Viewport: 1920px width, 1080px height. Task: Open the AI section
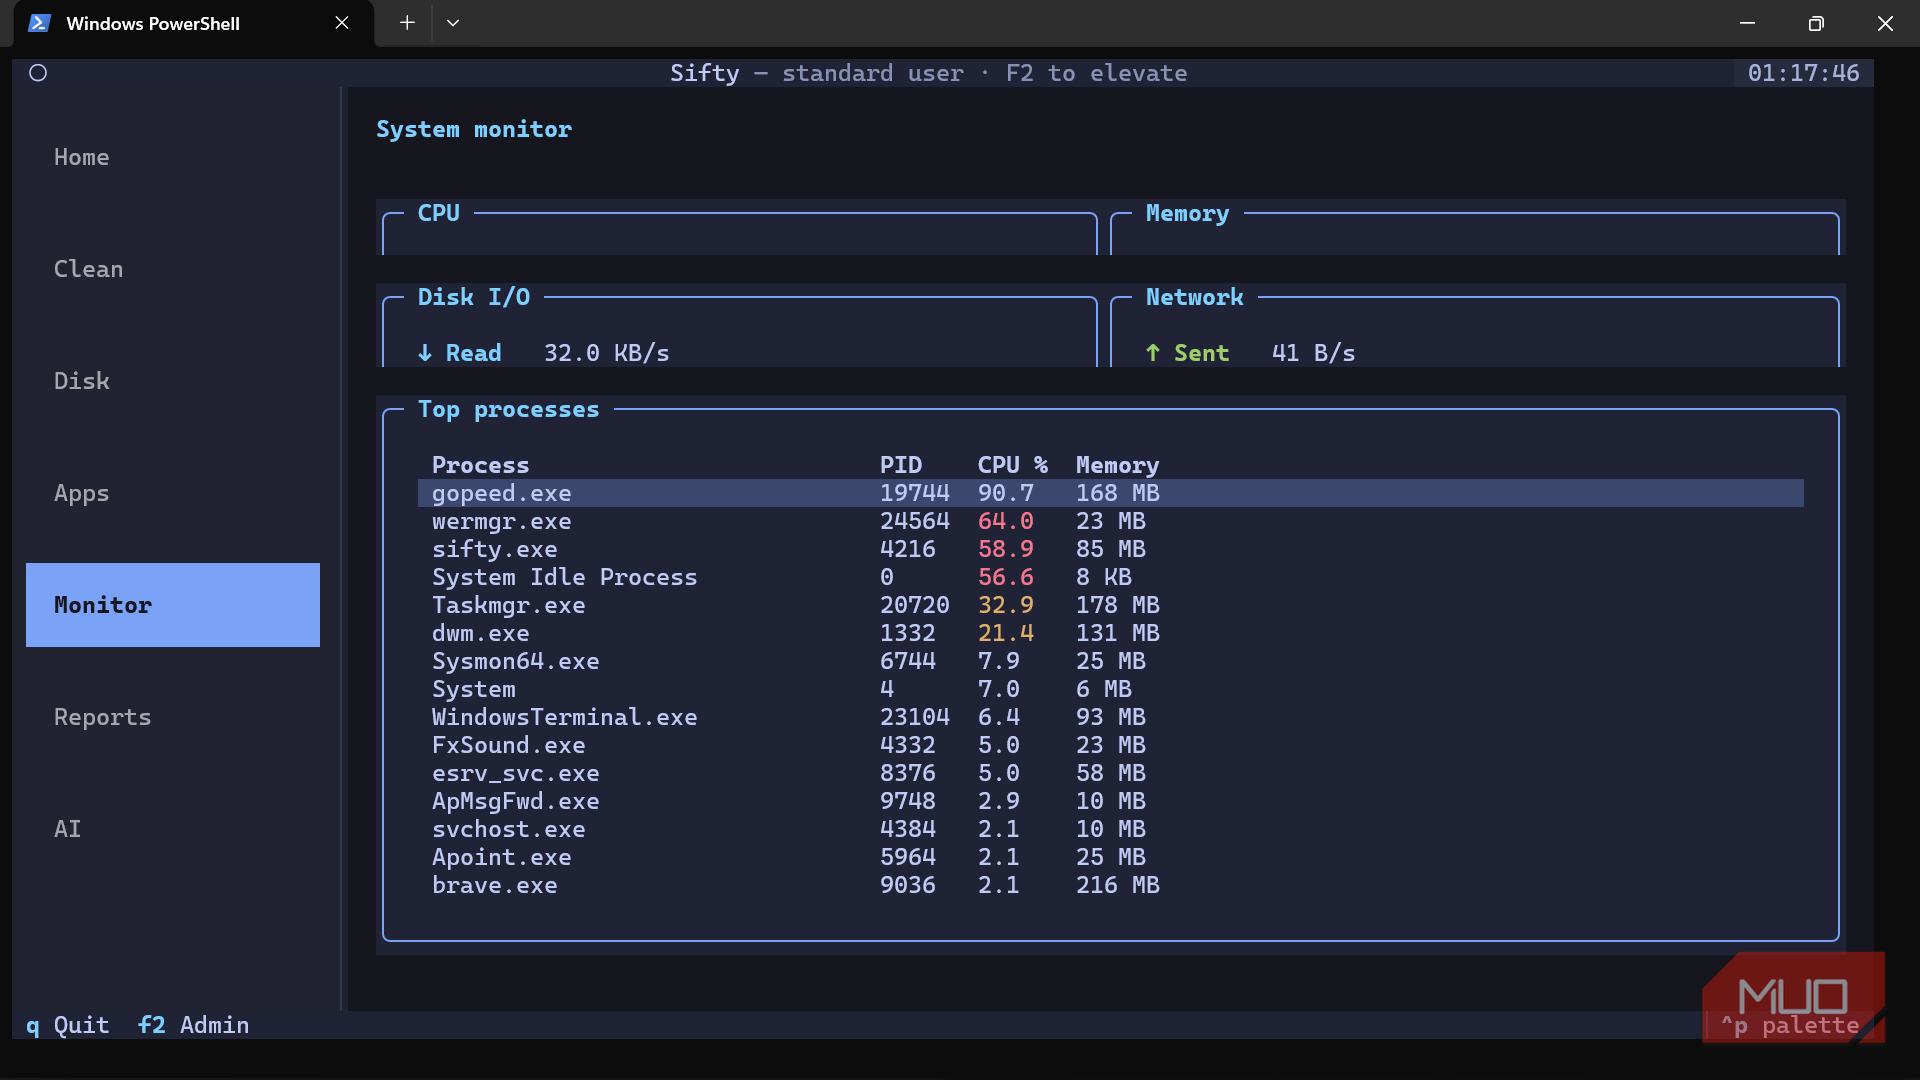(x=173, y=829)
